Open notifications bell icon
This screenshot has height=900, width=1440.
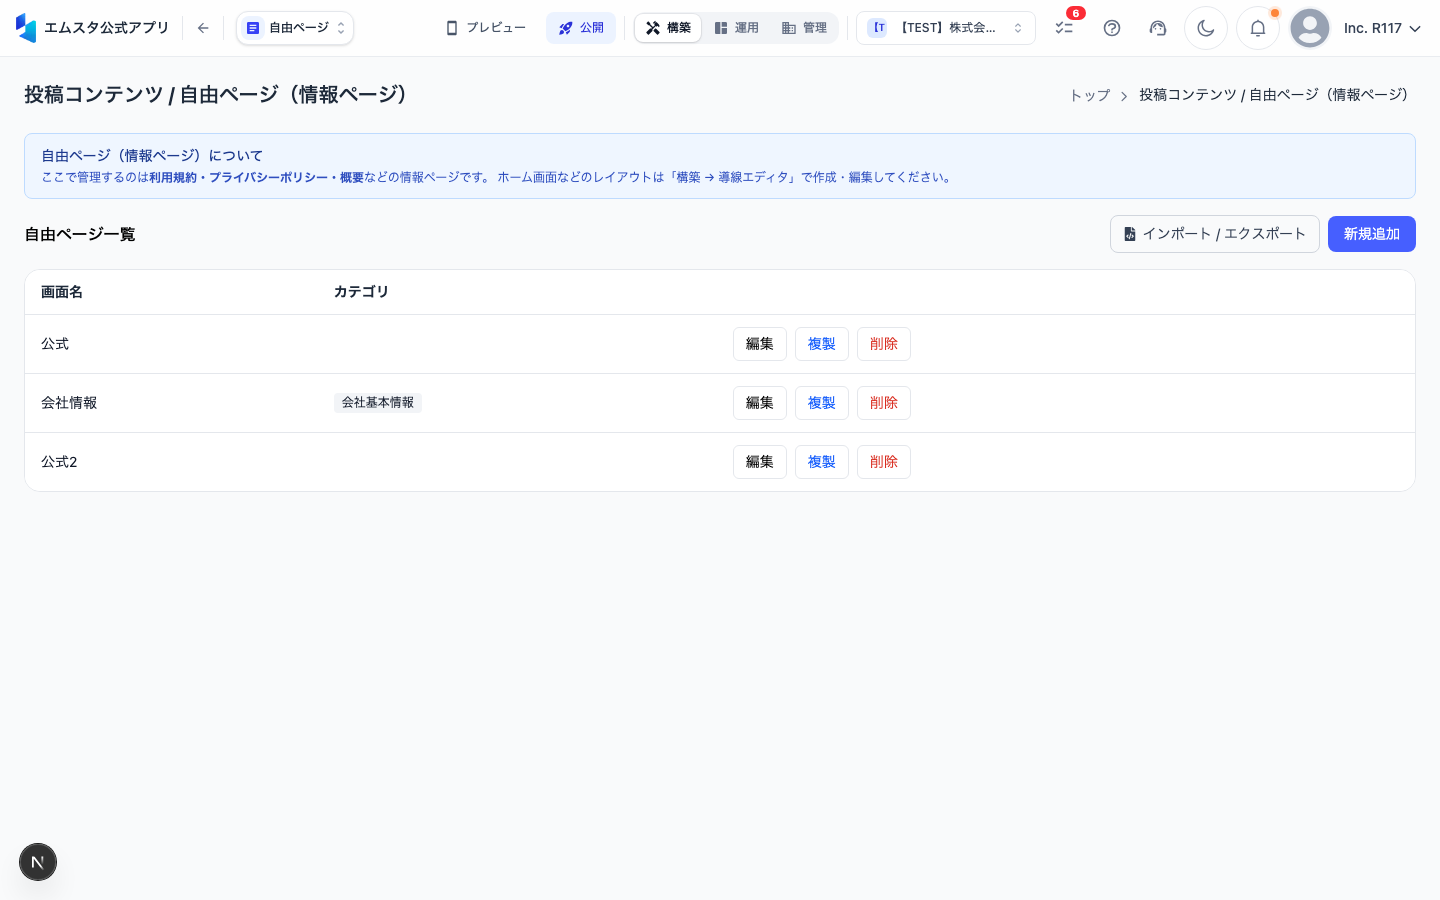tap(1258, 28)
